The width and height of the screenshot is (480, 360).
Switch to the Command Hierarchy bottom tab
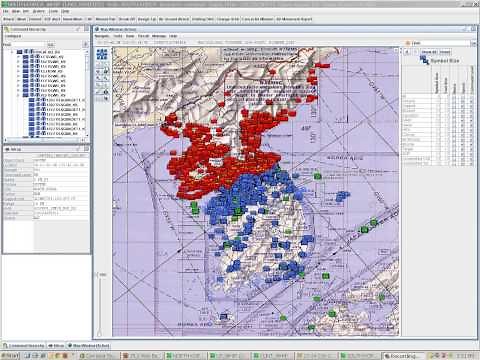(x=24, y=346)
